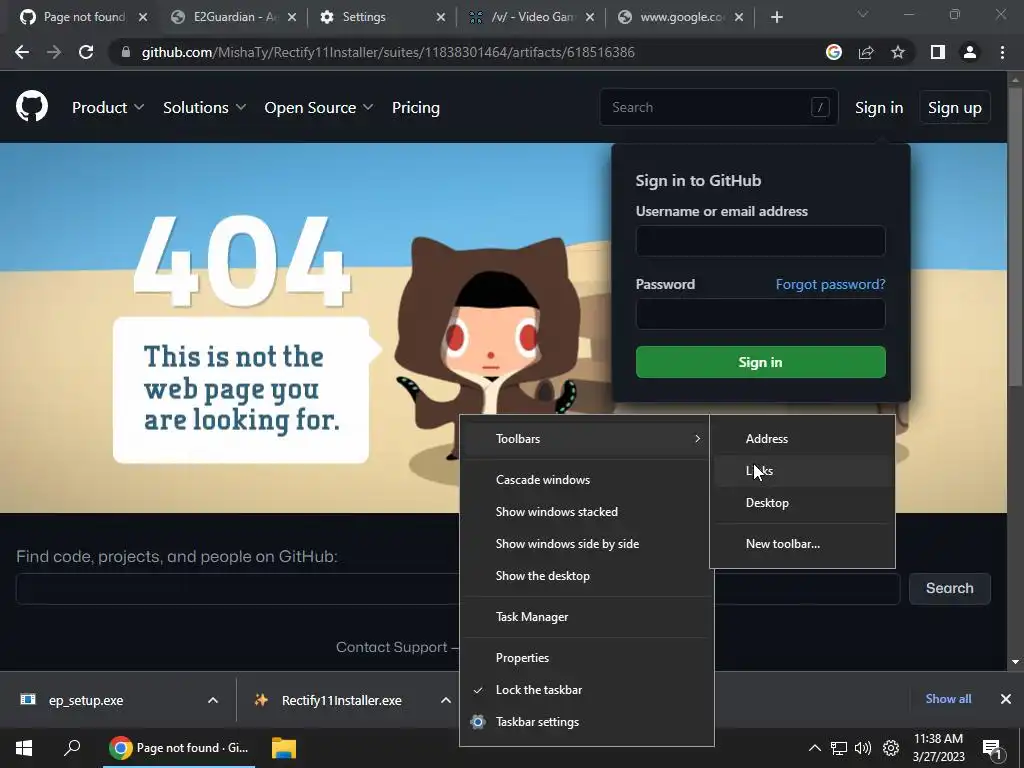Screen dimensions: 1024x768
Task: Switch to www.google.com tab
Action: [x=679, y=17]
